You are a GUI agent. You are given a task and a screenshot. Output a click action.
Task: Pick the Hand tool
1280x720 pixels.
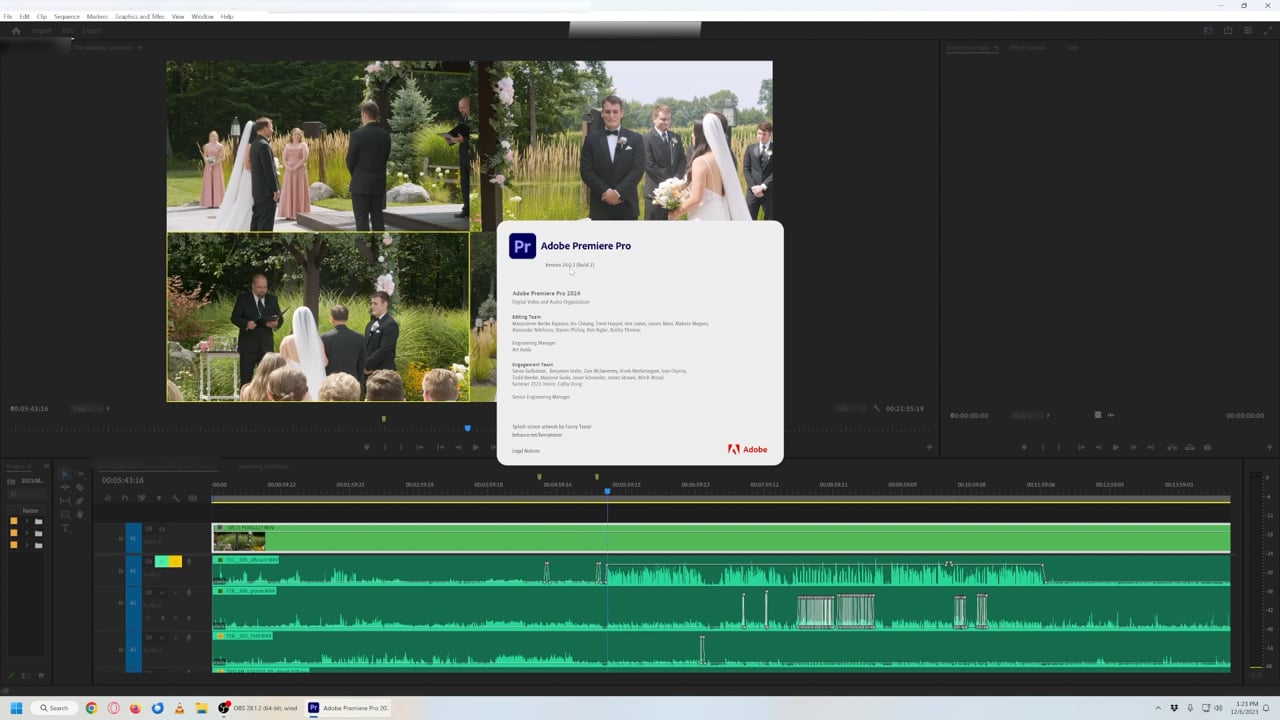point(80,514)
